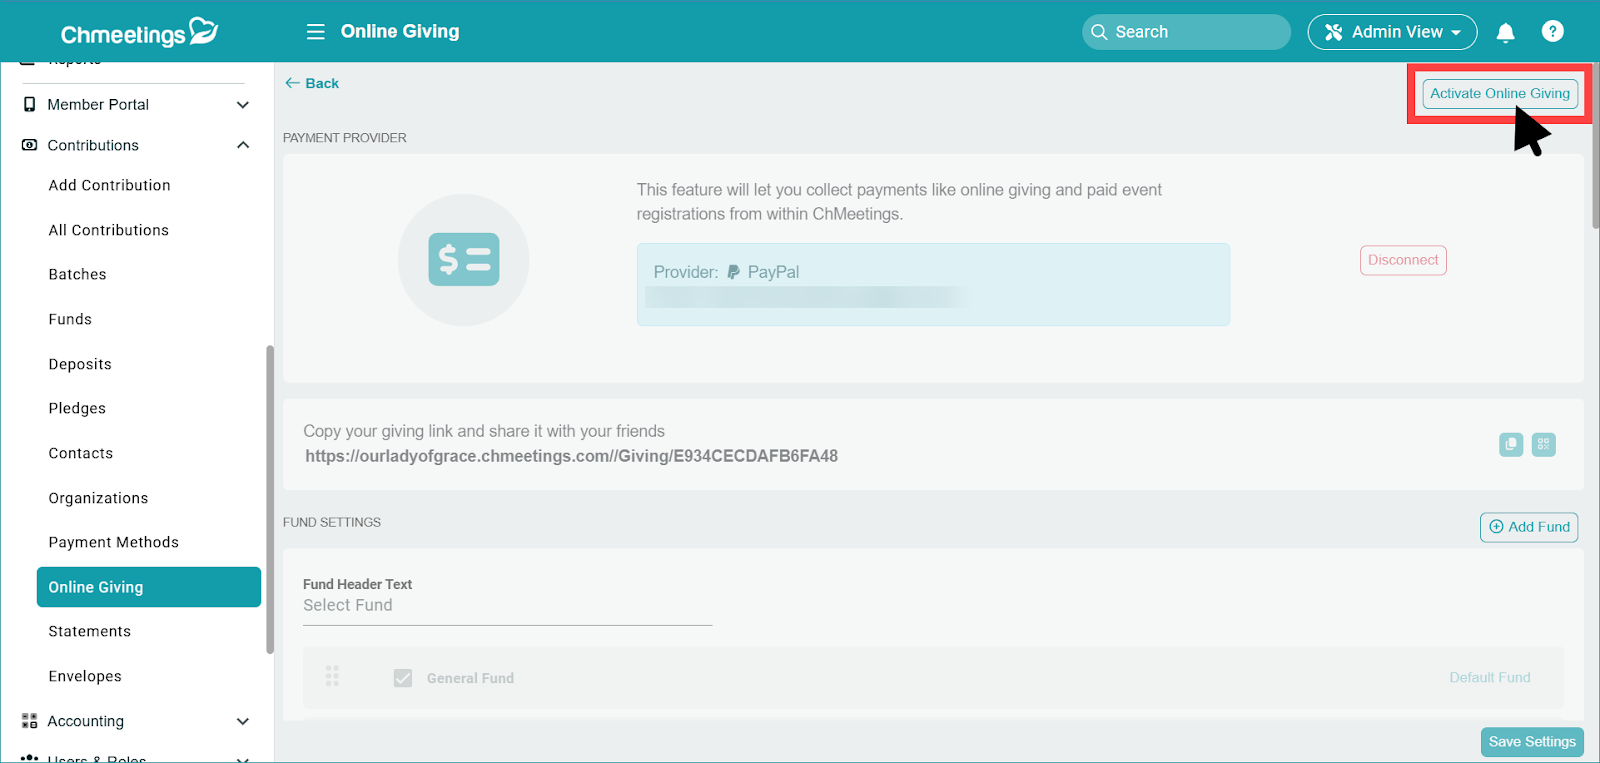Click the Save Settings button
The image size is (1600, 763).
1531,741
